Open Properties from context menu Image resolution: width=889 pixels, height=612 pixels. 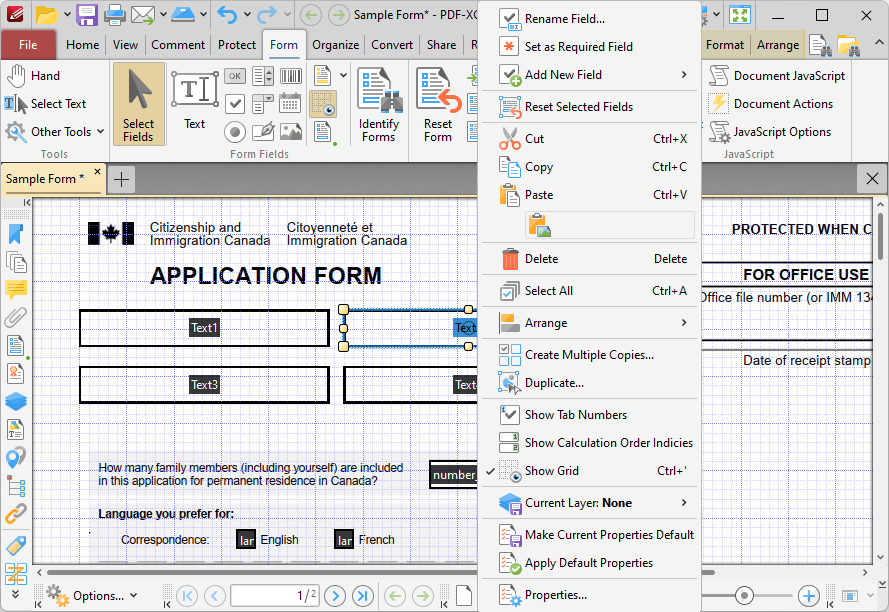tap(589, 594)
